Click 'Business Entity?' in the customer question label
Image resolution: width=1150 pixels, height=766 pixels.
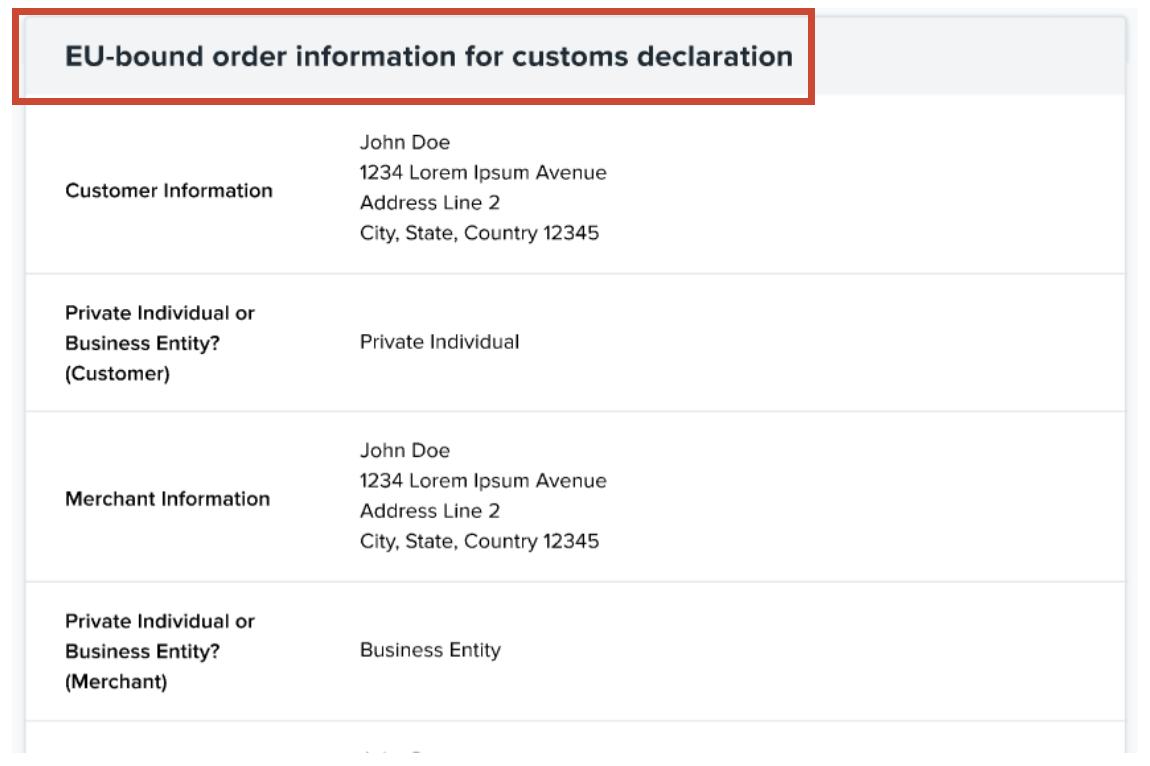click(x=142, y=343)
